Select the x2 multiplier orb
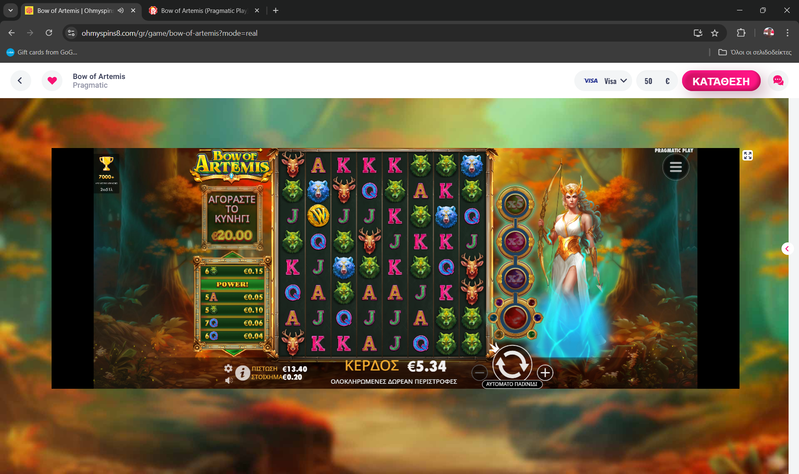Image resolution: width=799 pixels, height=474 pixels. point(515,278)
